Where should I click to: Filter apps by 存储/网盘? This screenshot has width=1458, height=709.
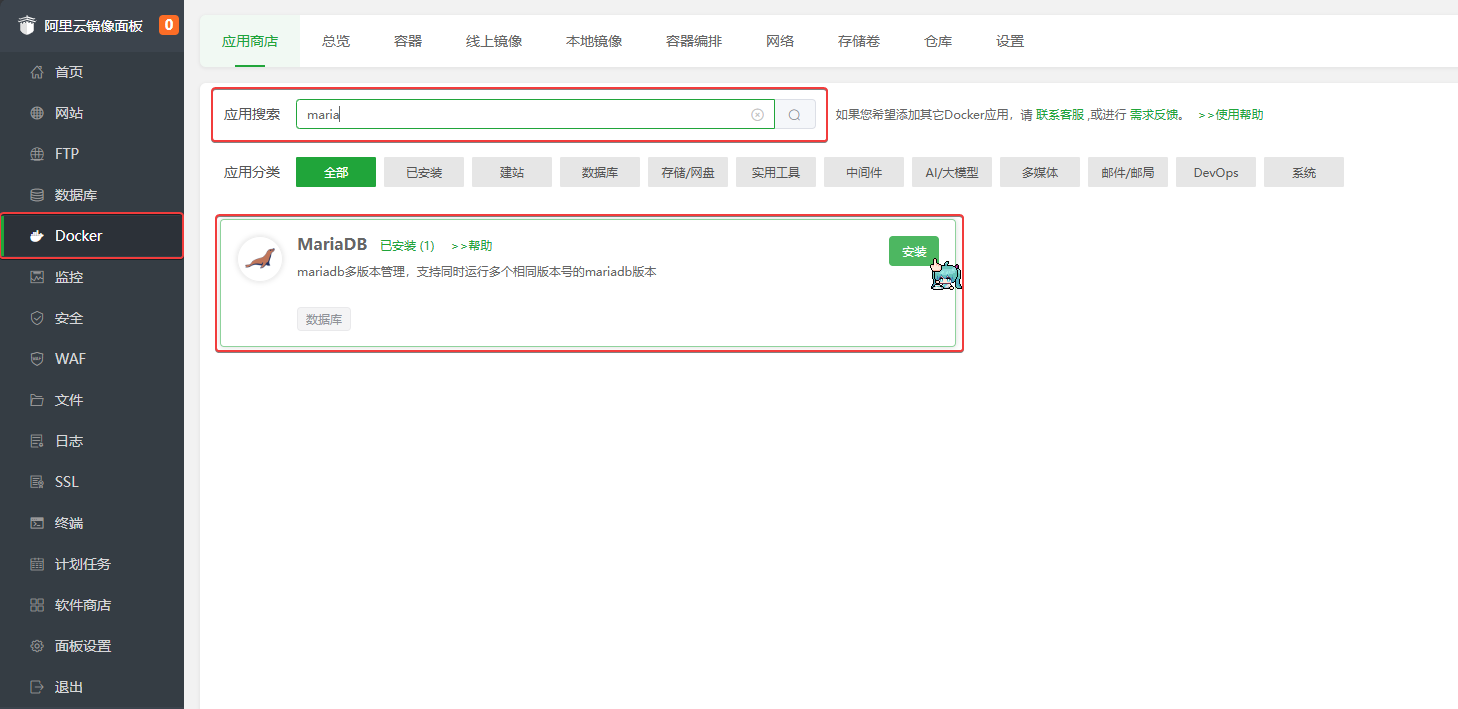coord(688,172)
